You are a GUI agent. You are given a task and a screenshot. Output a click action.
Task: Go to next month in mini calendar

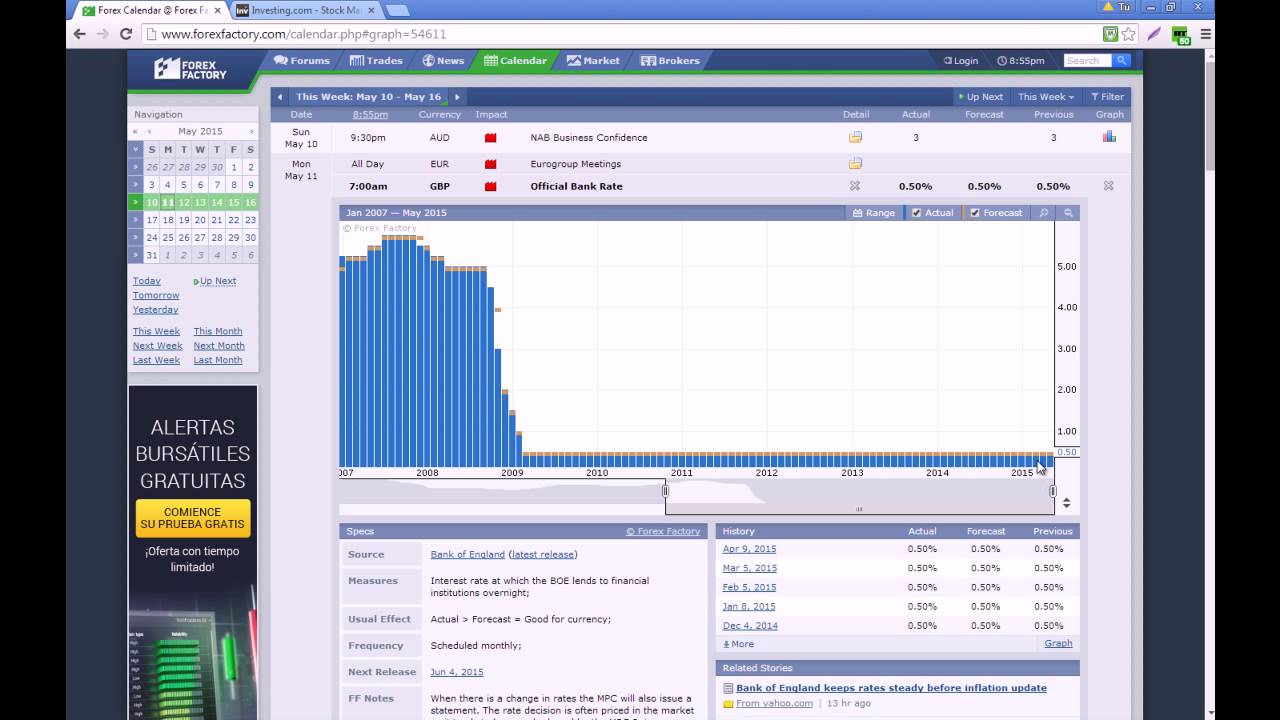251,131
